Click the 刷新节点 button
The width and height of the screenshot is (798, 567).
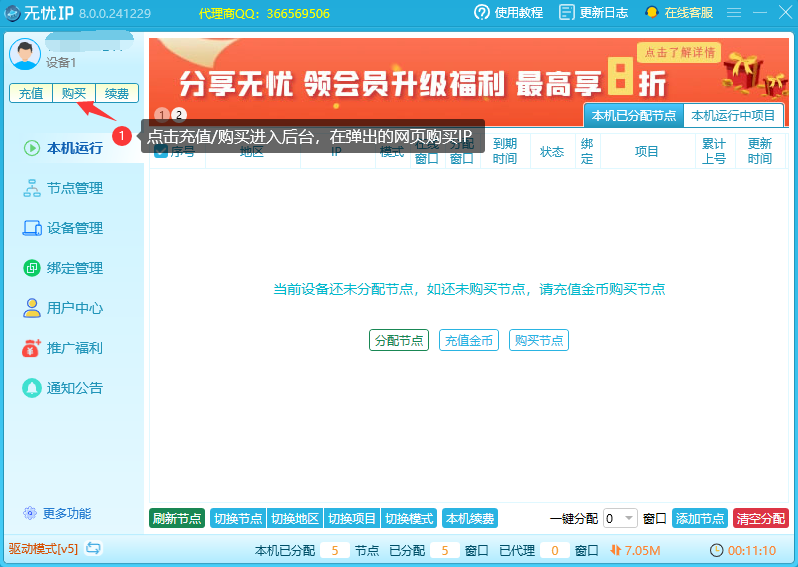click(177, 519)
